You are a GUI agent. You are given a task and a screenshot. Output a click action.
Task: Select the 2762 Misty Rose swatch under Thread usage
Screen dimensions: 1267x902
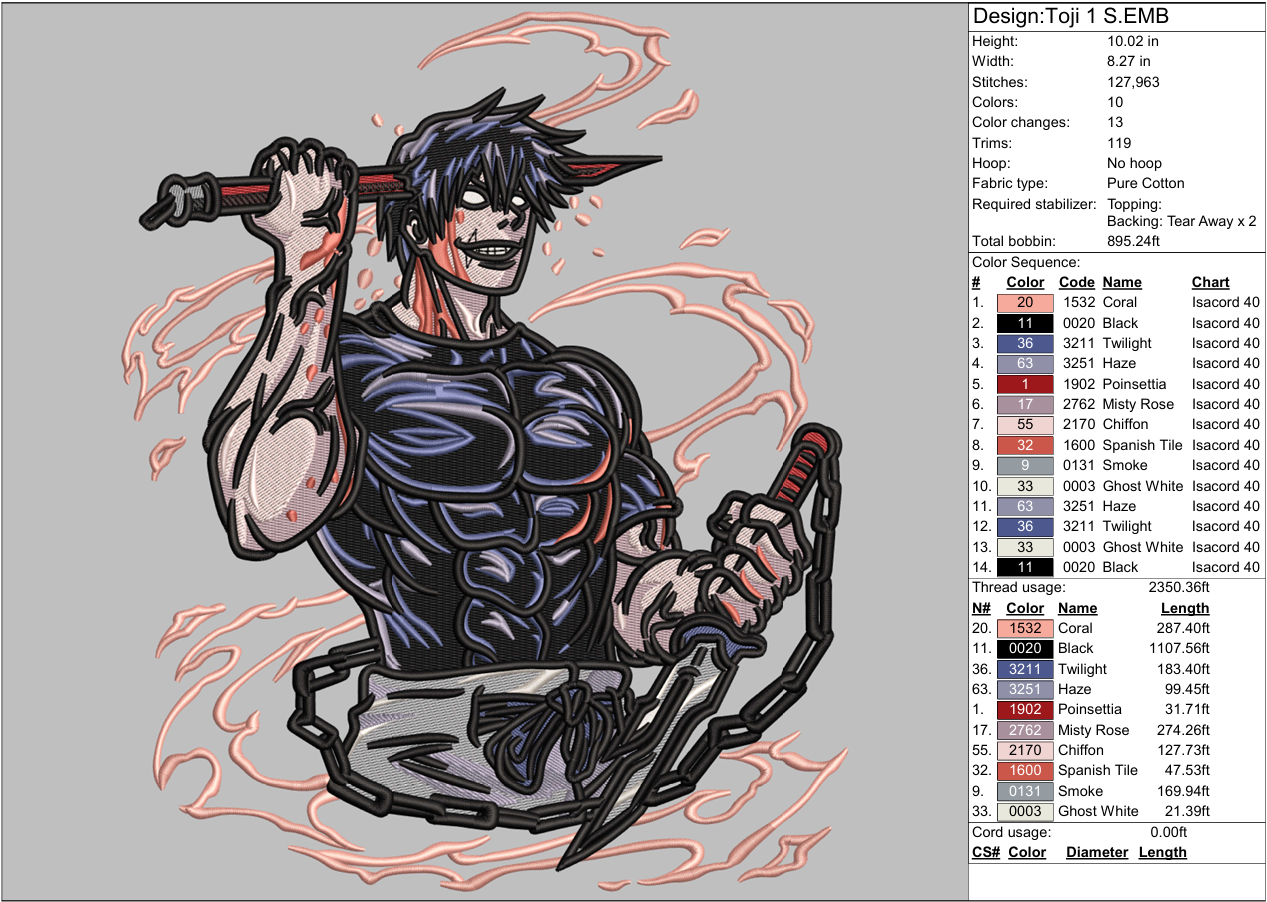(x=1025, y=730)
